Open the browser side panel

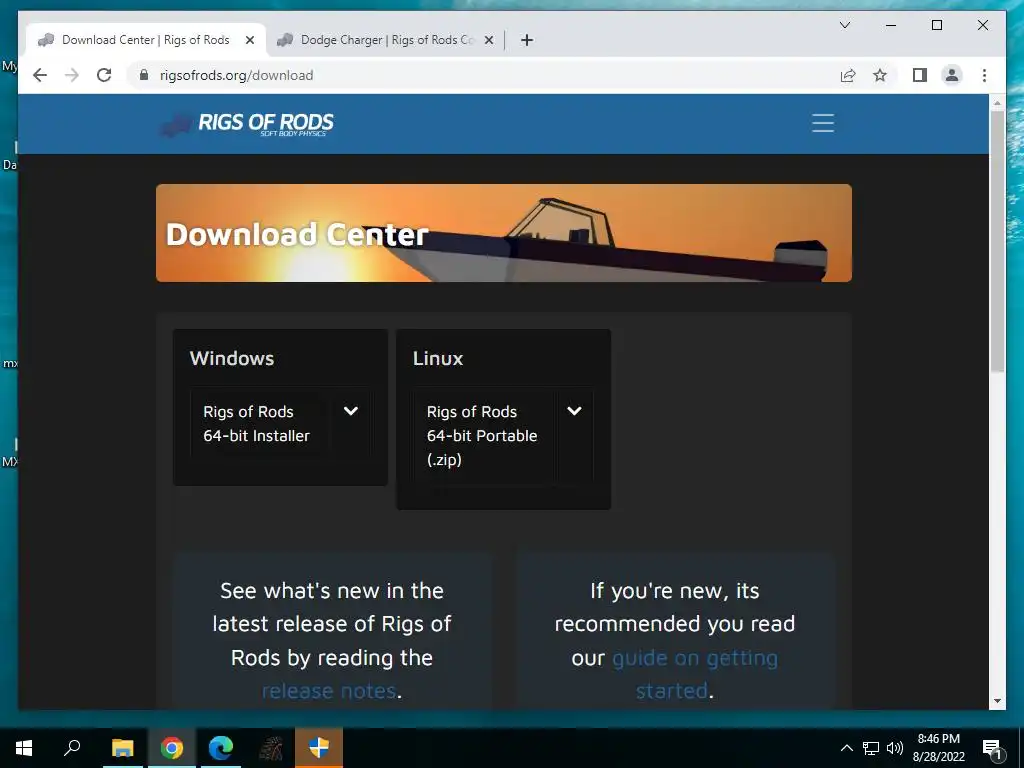click(920, 75)
